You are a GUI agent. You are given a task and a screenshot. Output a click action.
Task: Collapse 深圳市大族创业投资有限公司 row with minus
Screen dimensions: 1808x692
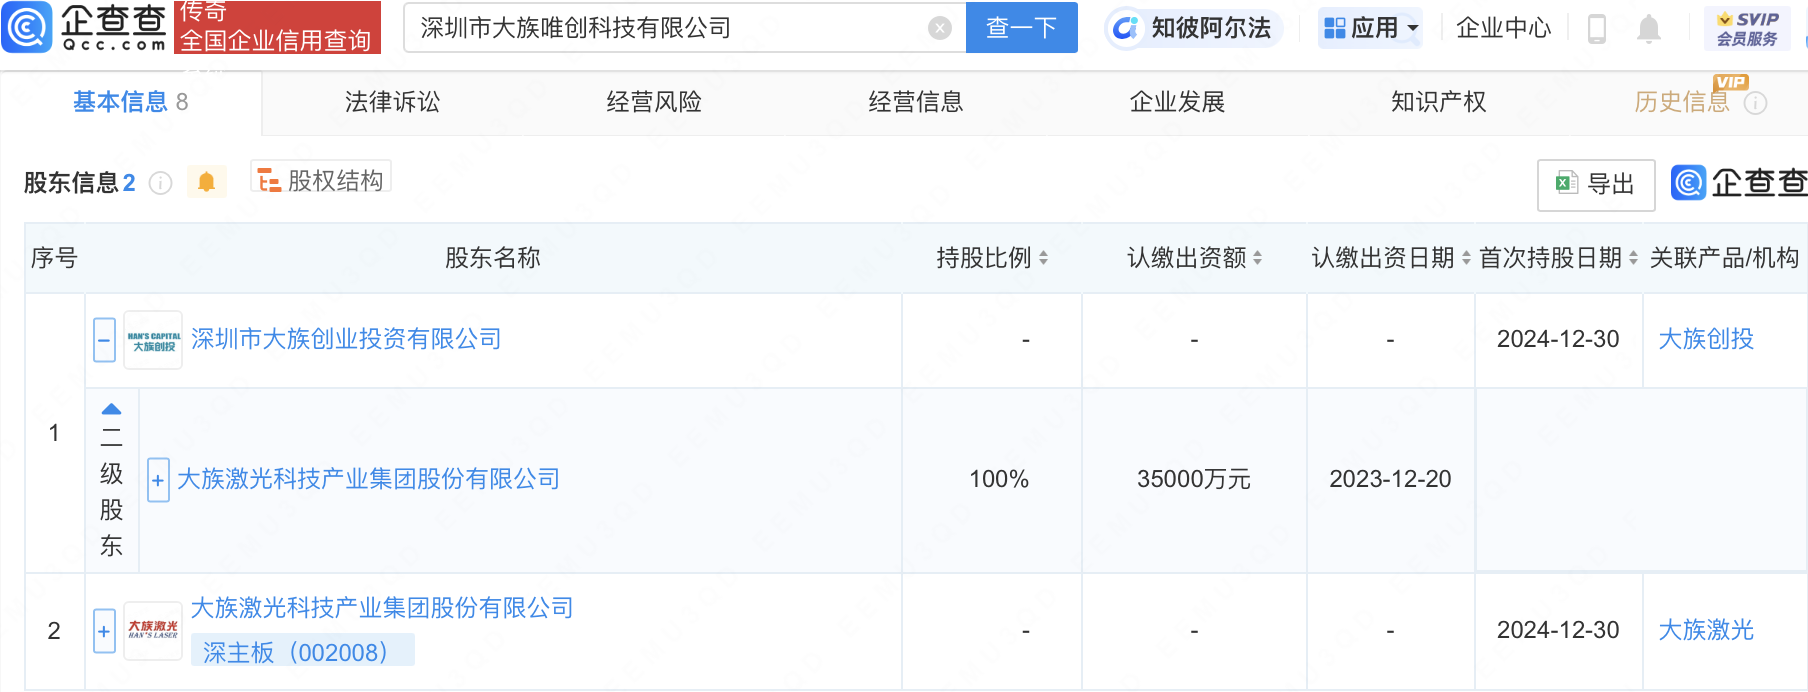pyautogui.click(x=104, y=340)
